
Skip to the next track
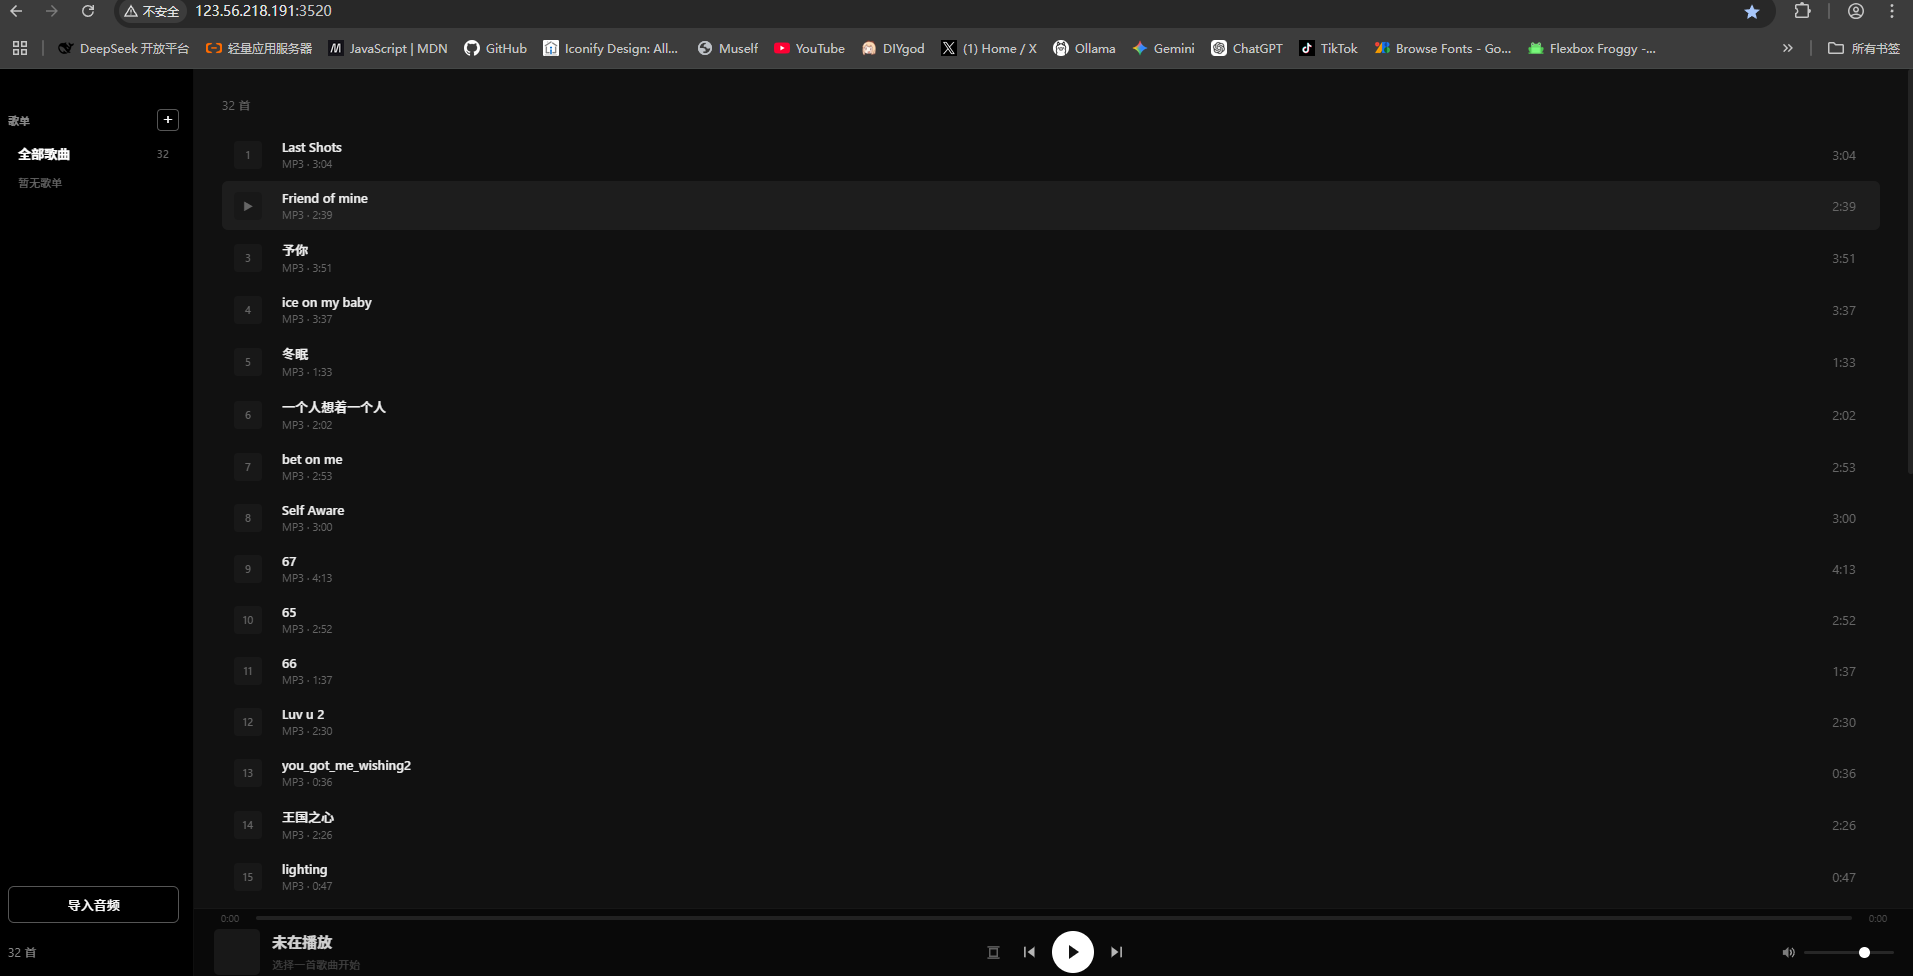click(x=1116, y=952)
